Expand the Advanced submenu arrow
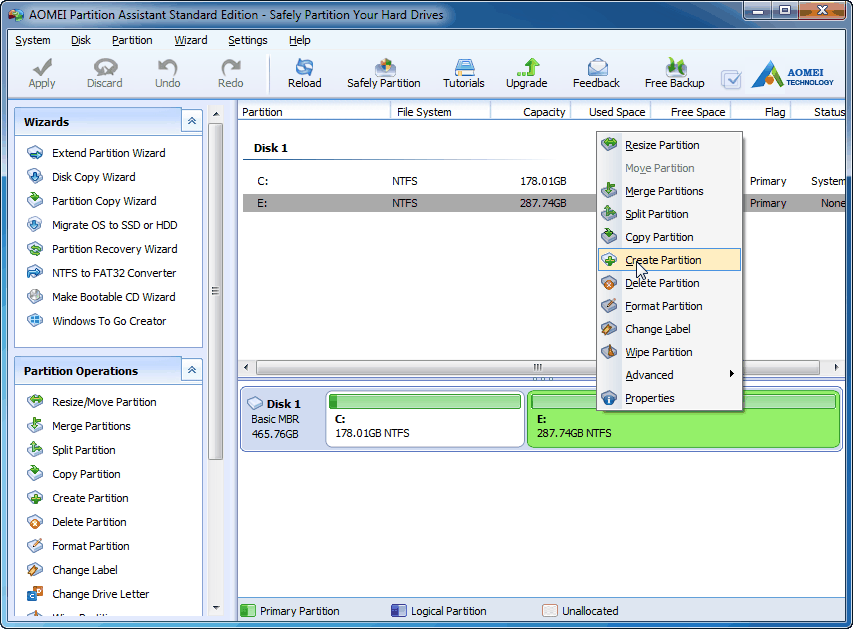The height and width of the screenshot is (629, 853). (732, 373)
